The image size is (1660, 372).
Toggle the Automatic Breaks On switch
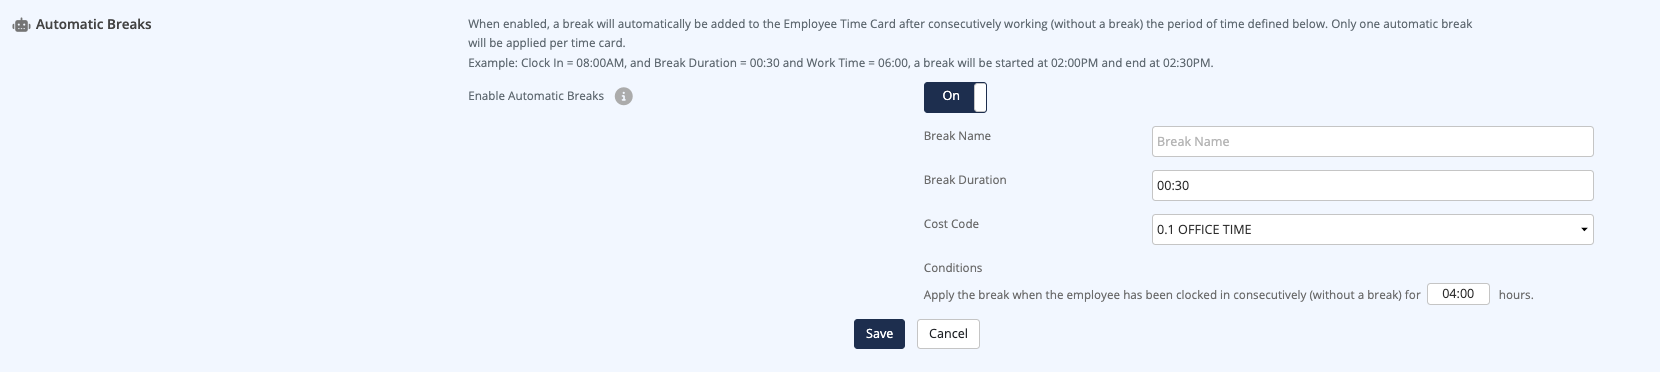pyautogui.click(x=955, y=97)
